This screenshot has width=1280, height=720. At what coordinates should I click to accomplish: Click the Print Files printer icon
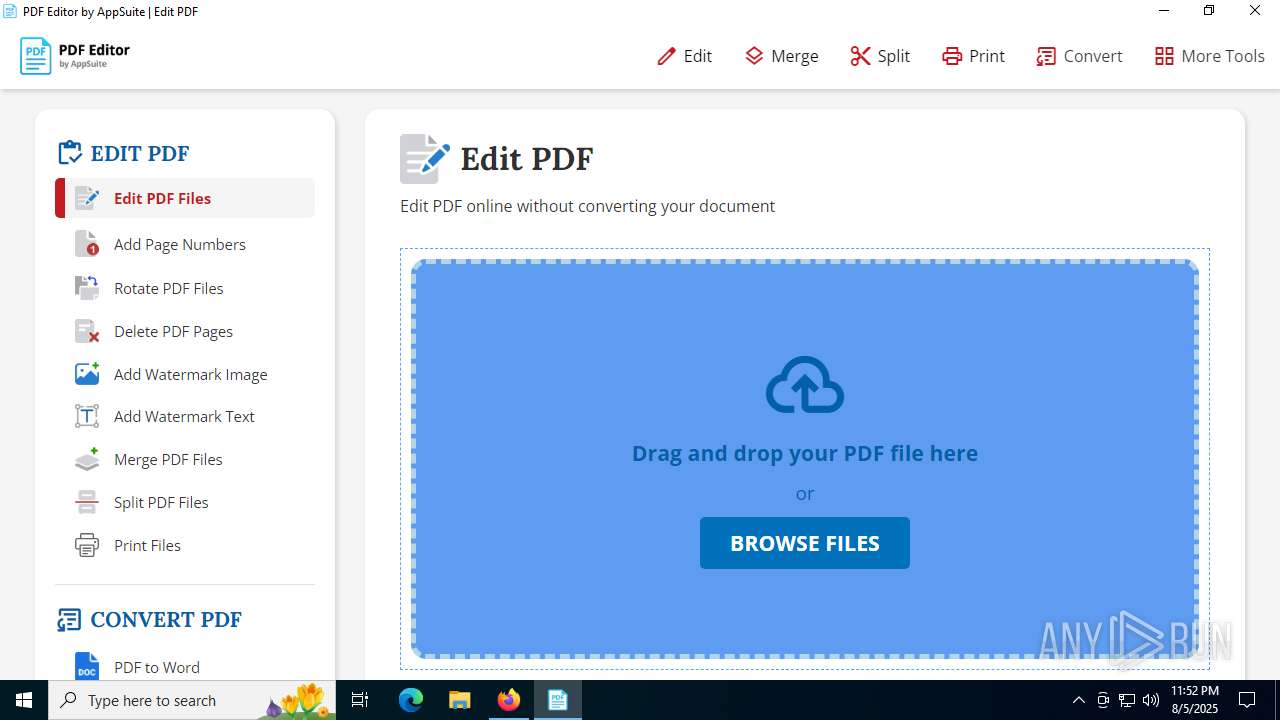(87, 545)
